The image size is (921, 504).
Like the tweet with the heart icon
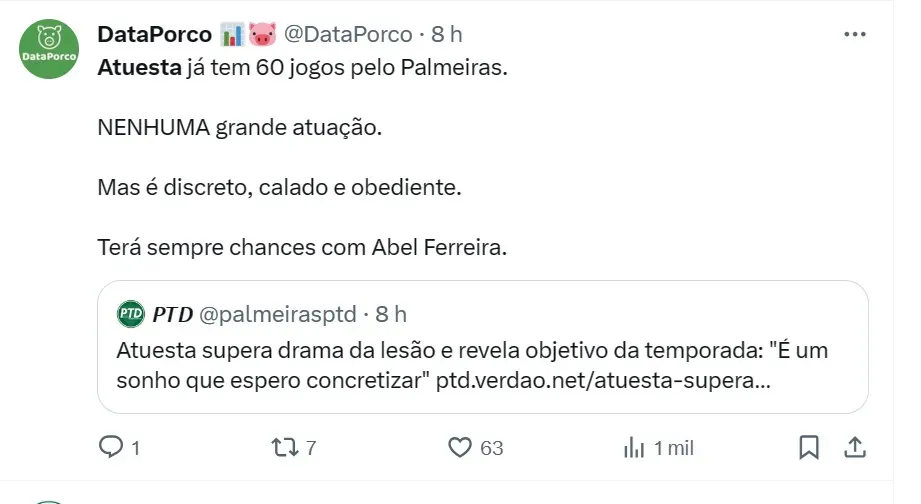coord(459,447)
